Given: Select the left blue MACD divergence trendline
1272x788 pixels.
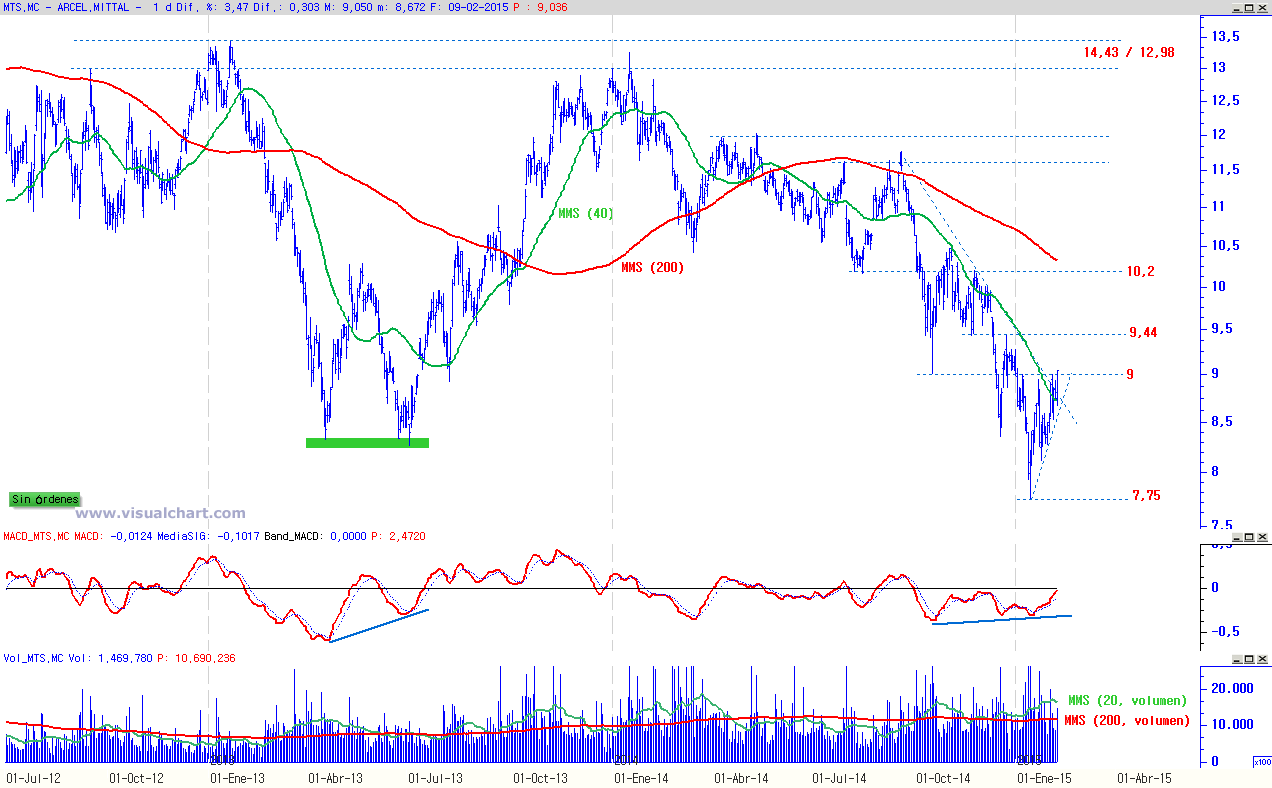Looking at the screenshot, I should point(379,625).
